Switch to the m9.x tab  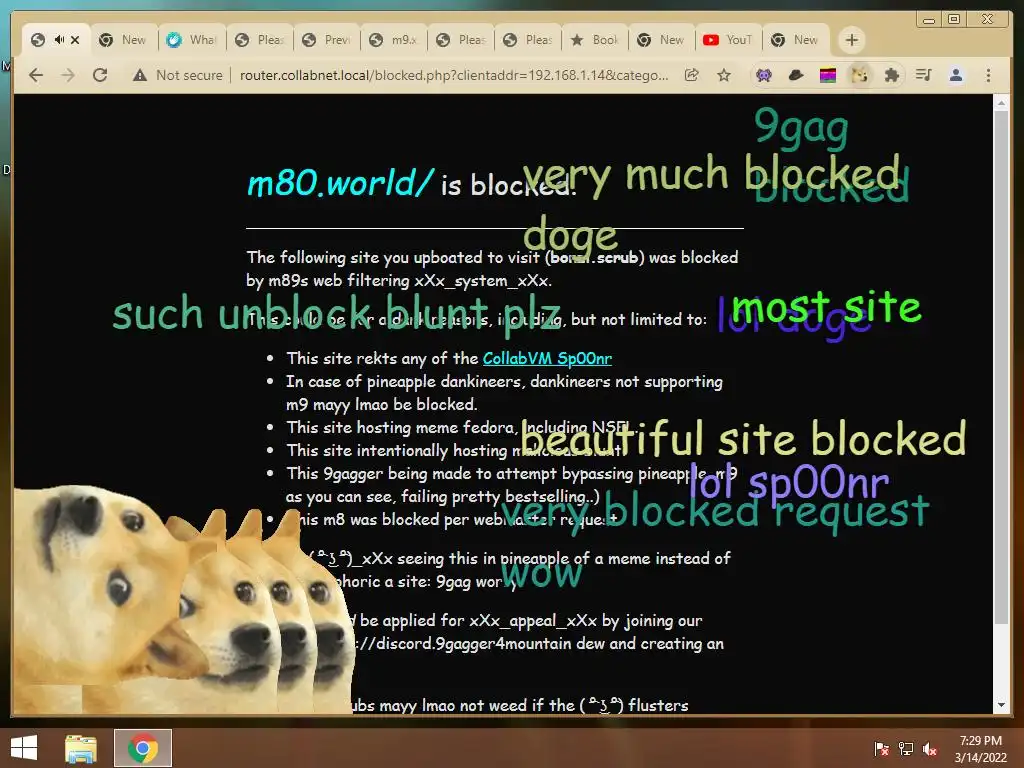(394, 40)
